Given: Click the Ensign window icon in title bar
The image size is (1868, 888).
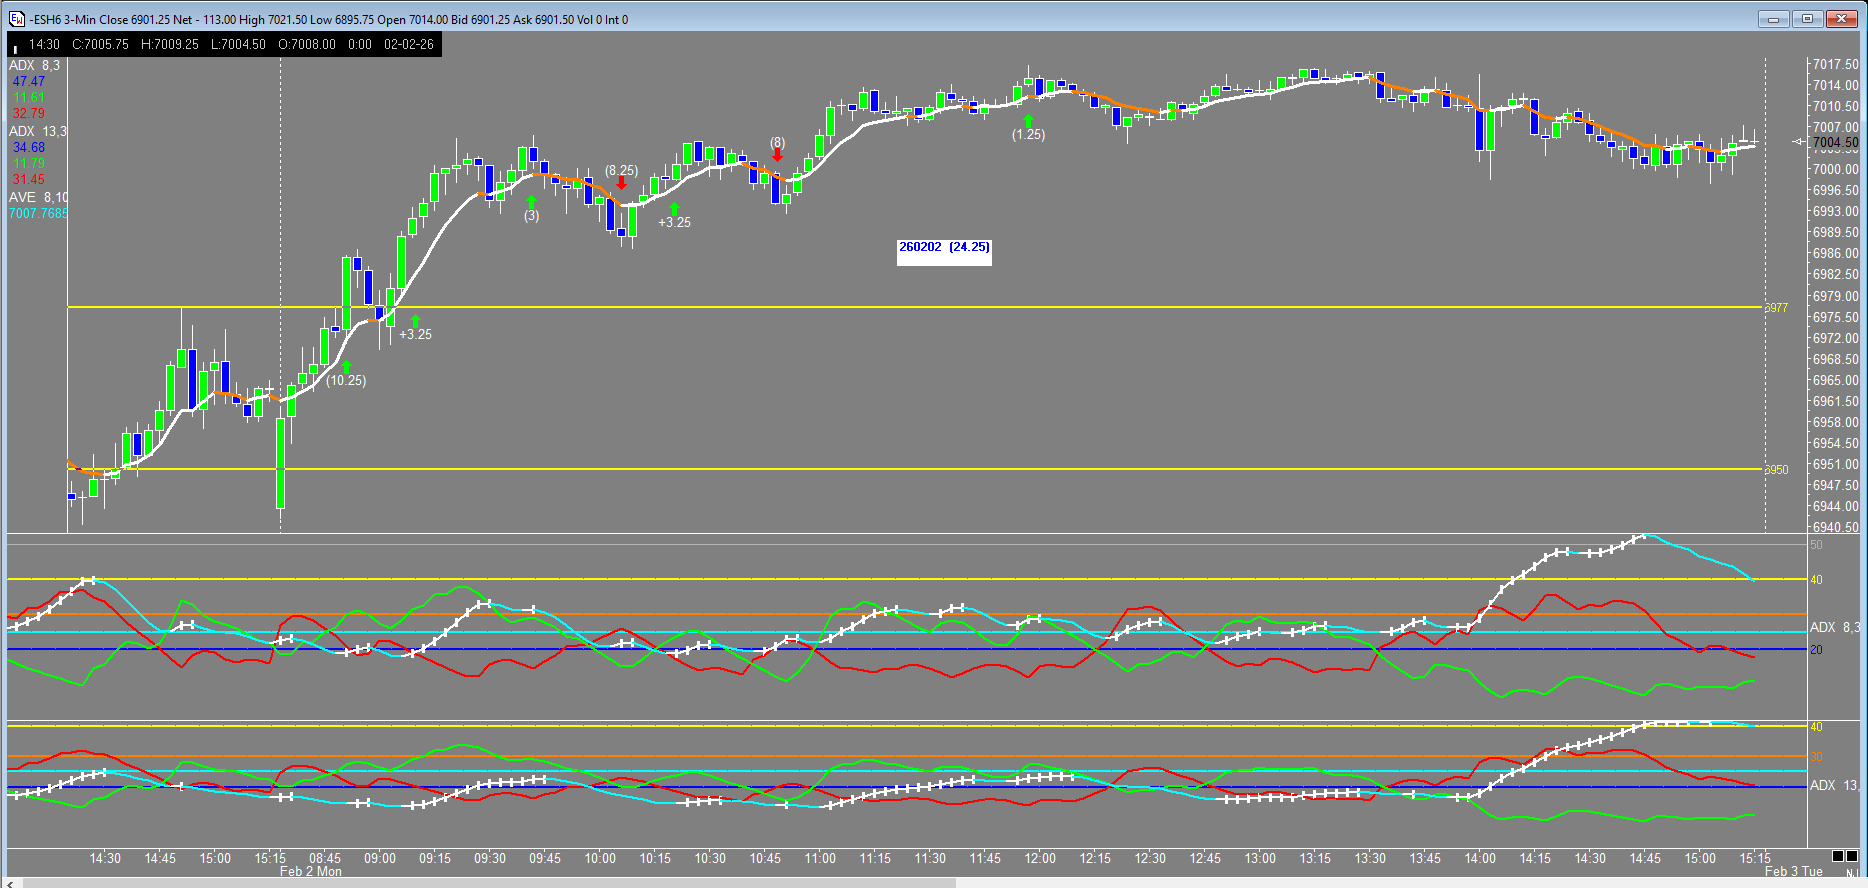Looking at the screenshot, I should coord(16,19).
